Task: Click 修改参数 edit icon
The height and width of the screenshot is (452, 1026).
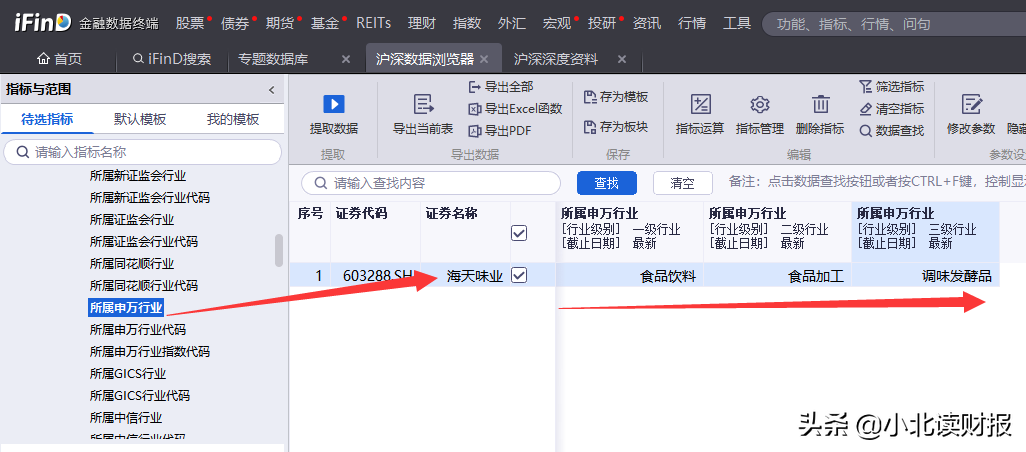Action: coord(972,104)
